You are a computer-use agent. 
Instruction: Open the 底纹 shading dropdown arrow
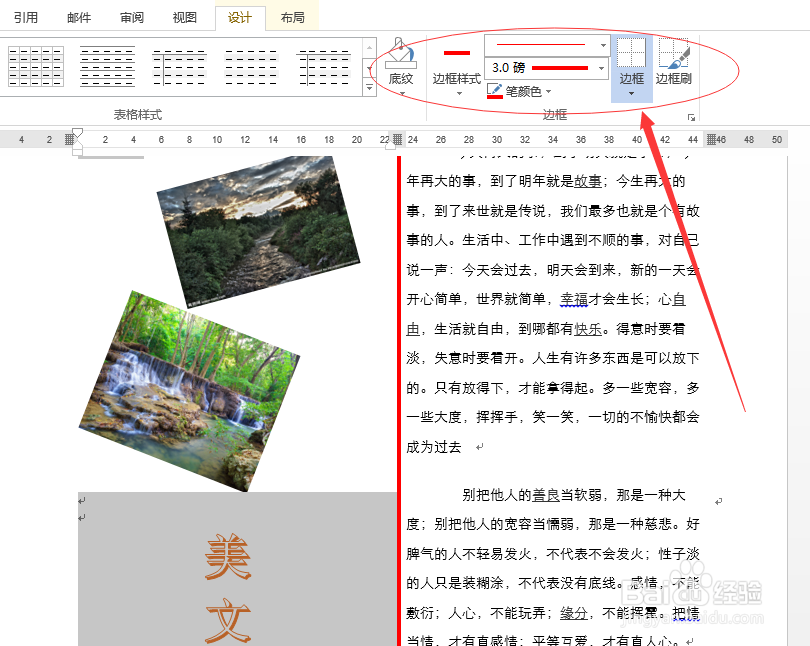point(402,93)
